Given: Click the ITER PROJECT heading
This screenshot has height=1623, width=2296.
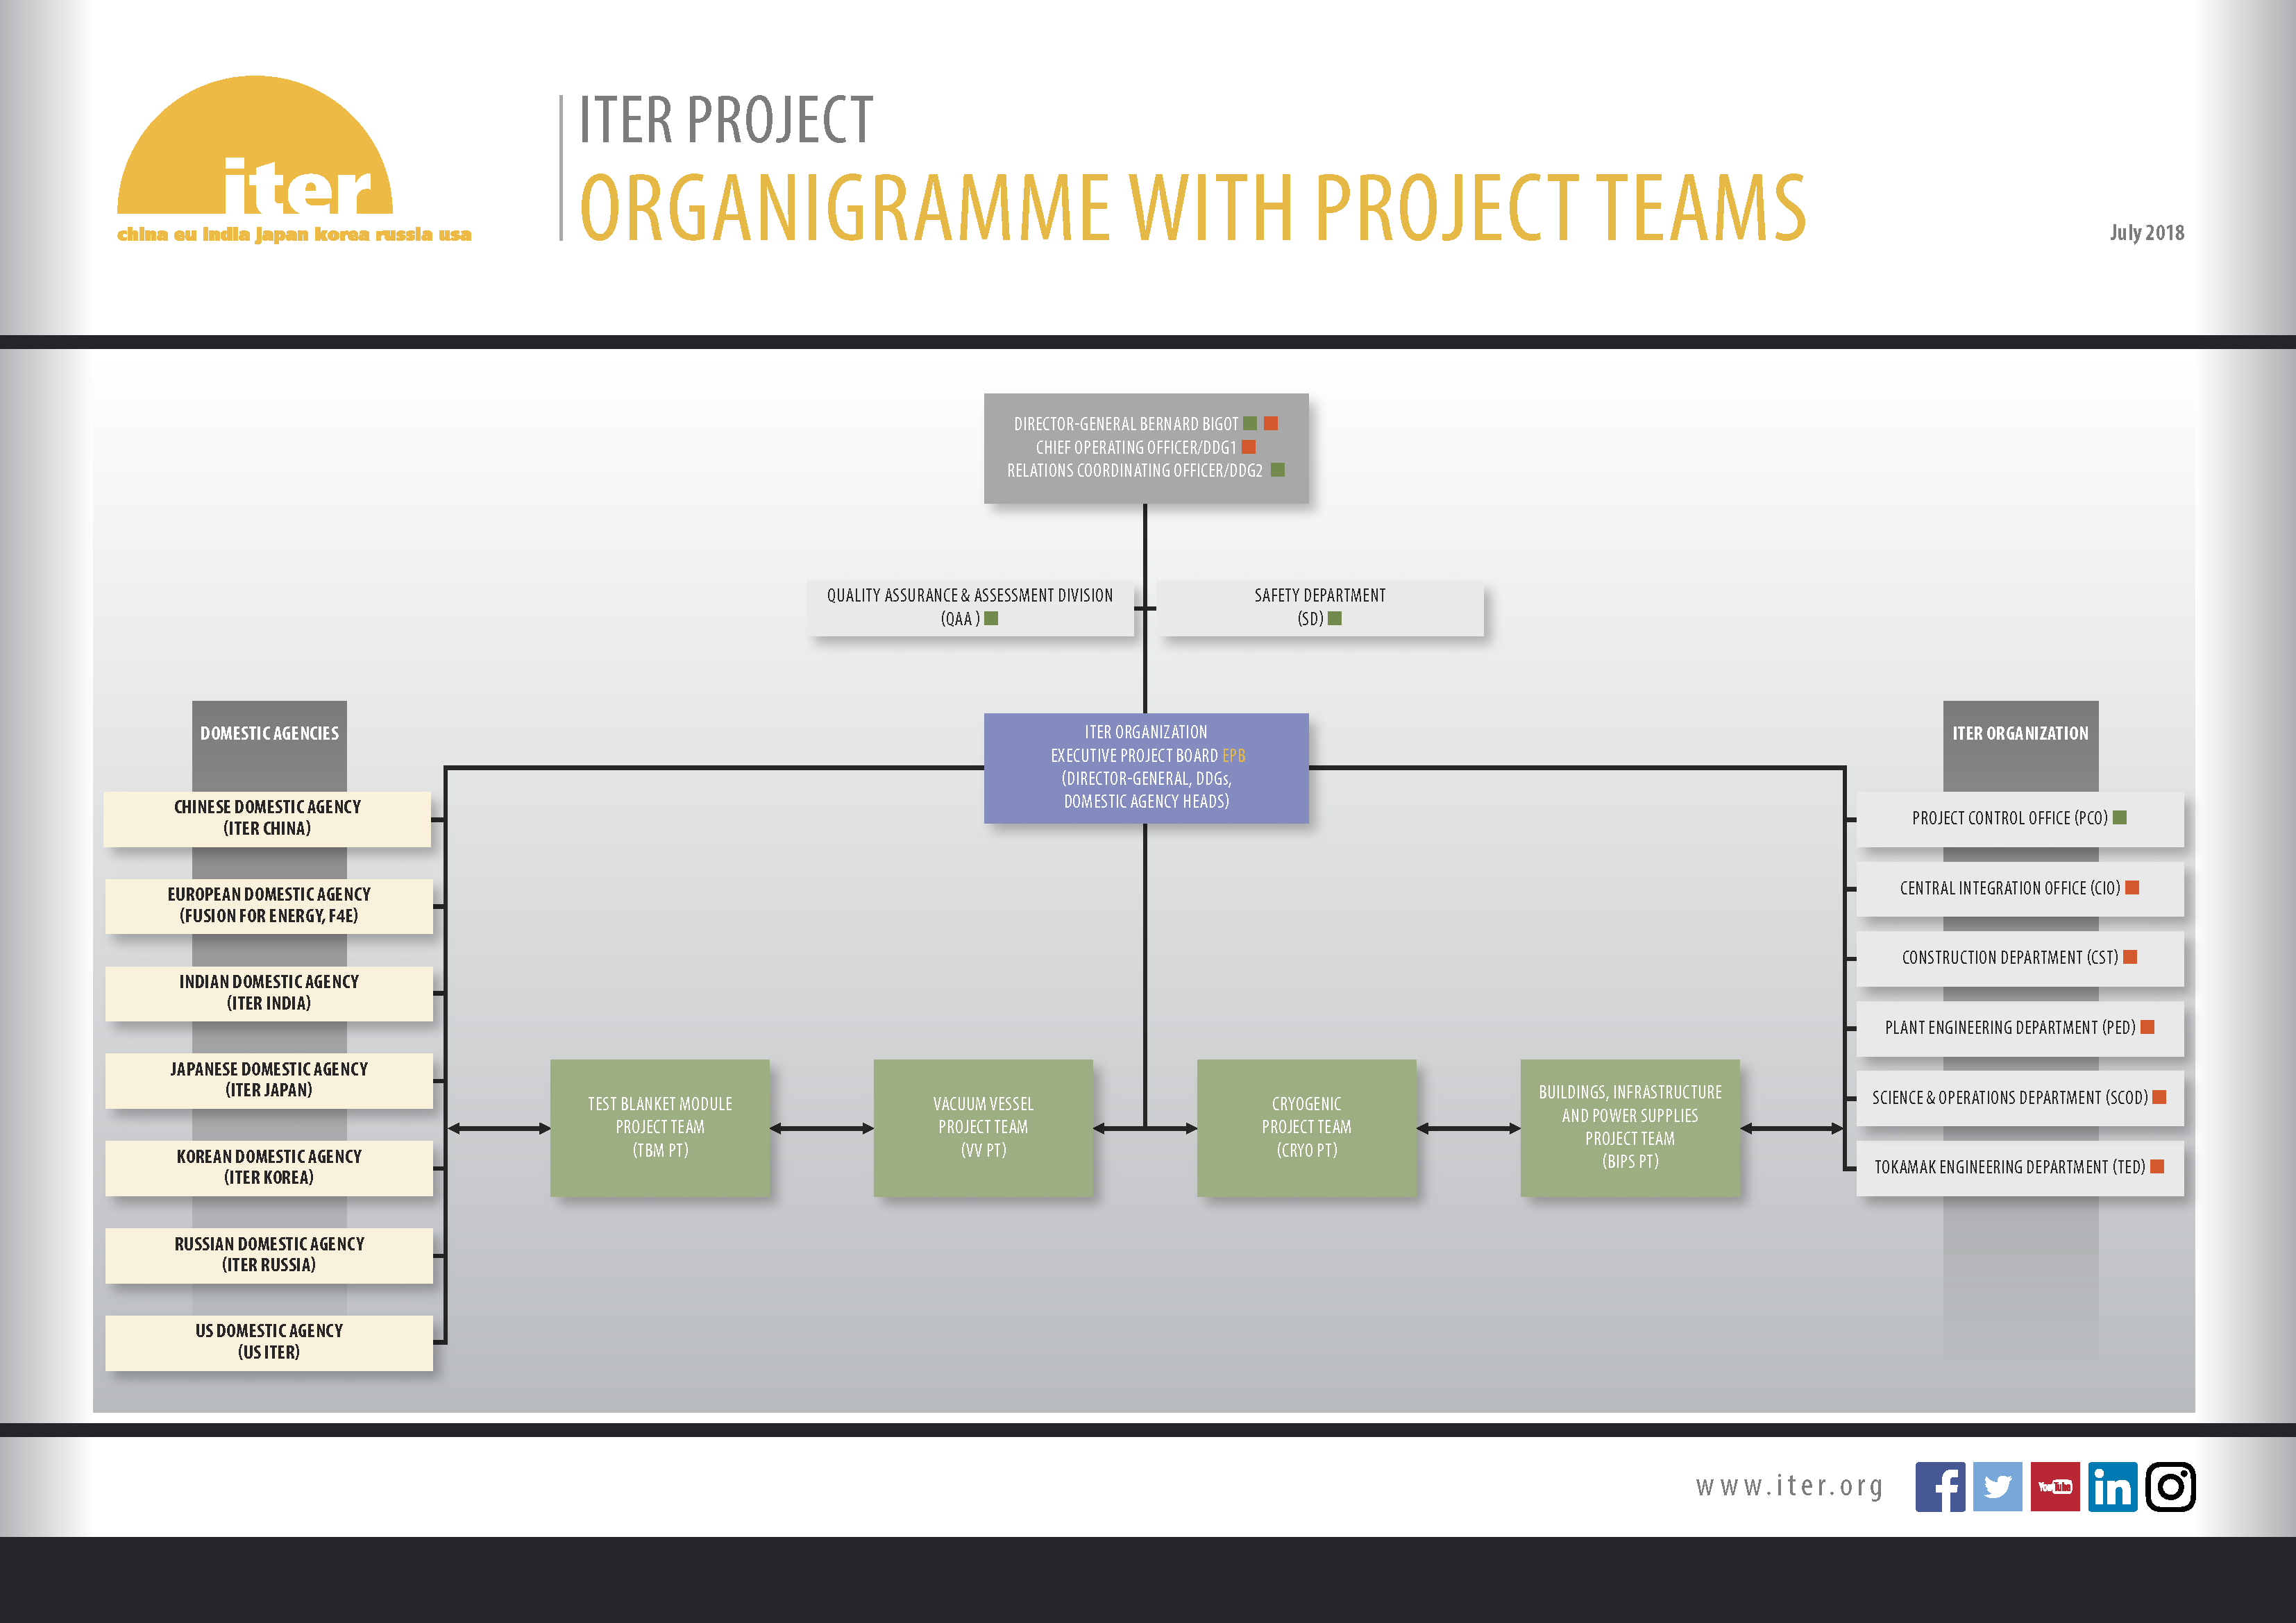Looking at the screenshot, I should pyautogui.click(x=726, y=120).
